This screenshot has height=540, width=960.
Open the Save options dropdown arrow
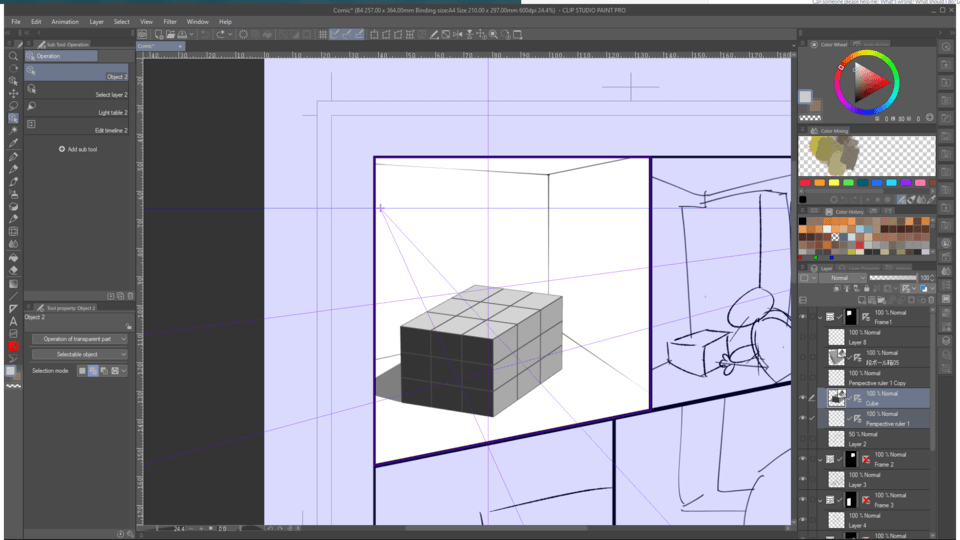pyautogui.click(x=192, y=34)
